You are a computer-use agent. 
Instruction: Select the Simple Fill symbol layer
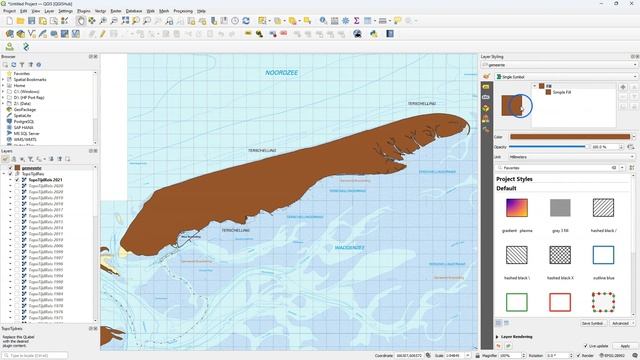coord(562,92)
